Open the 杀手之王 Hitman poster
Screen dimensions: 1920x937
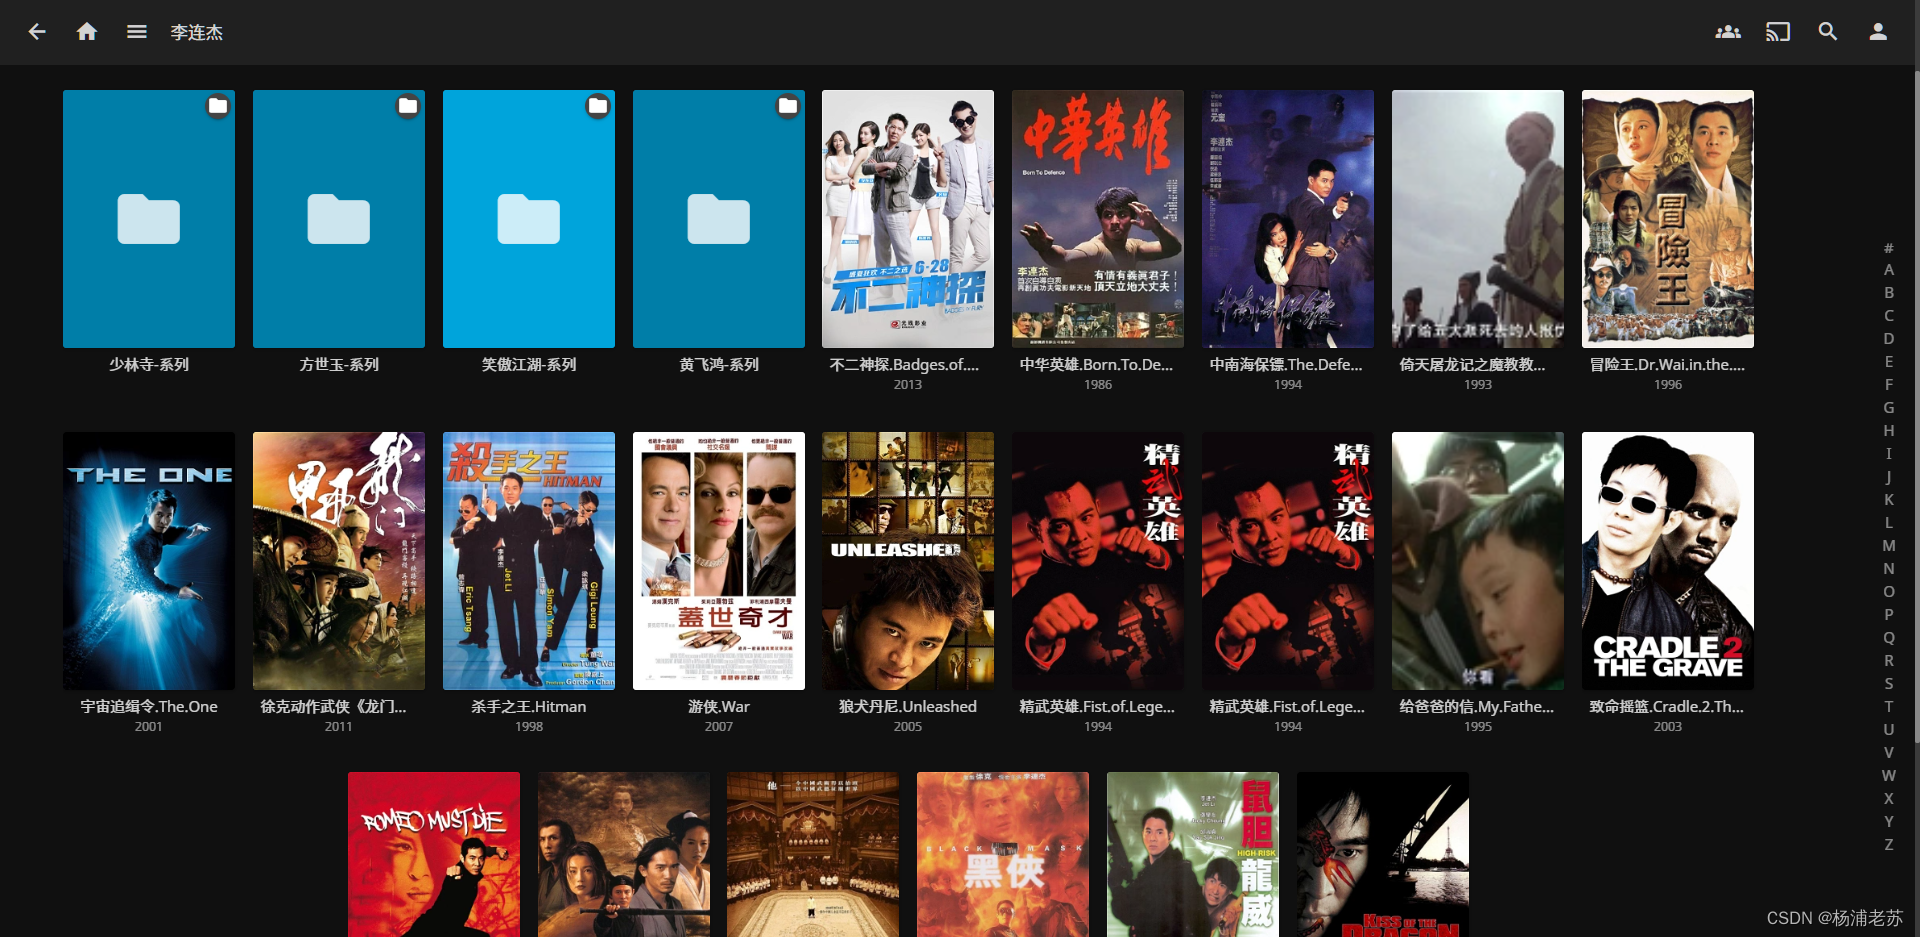click(529, 561)
